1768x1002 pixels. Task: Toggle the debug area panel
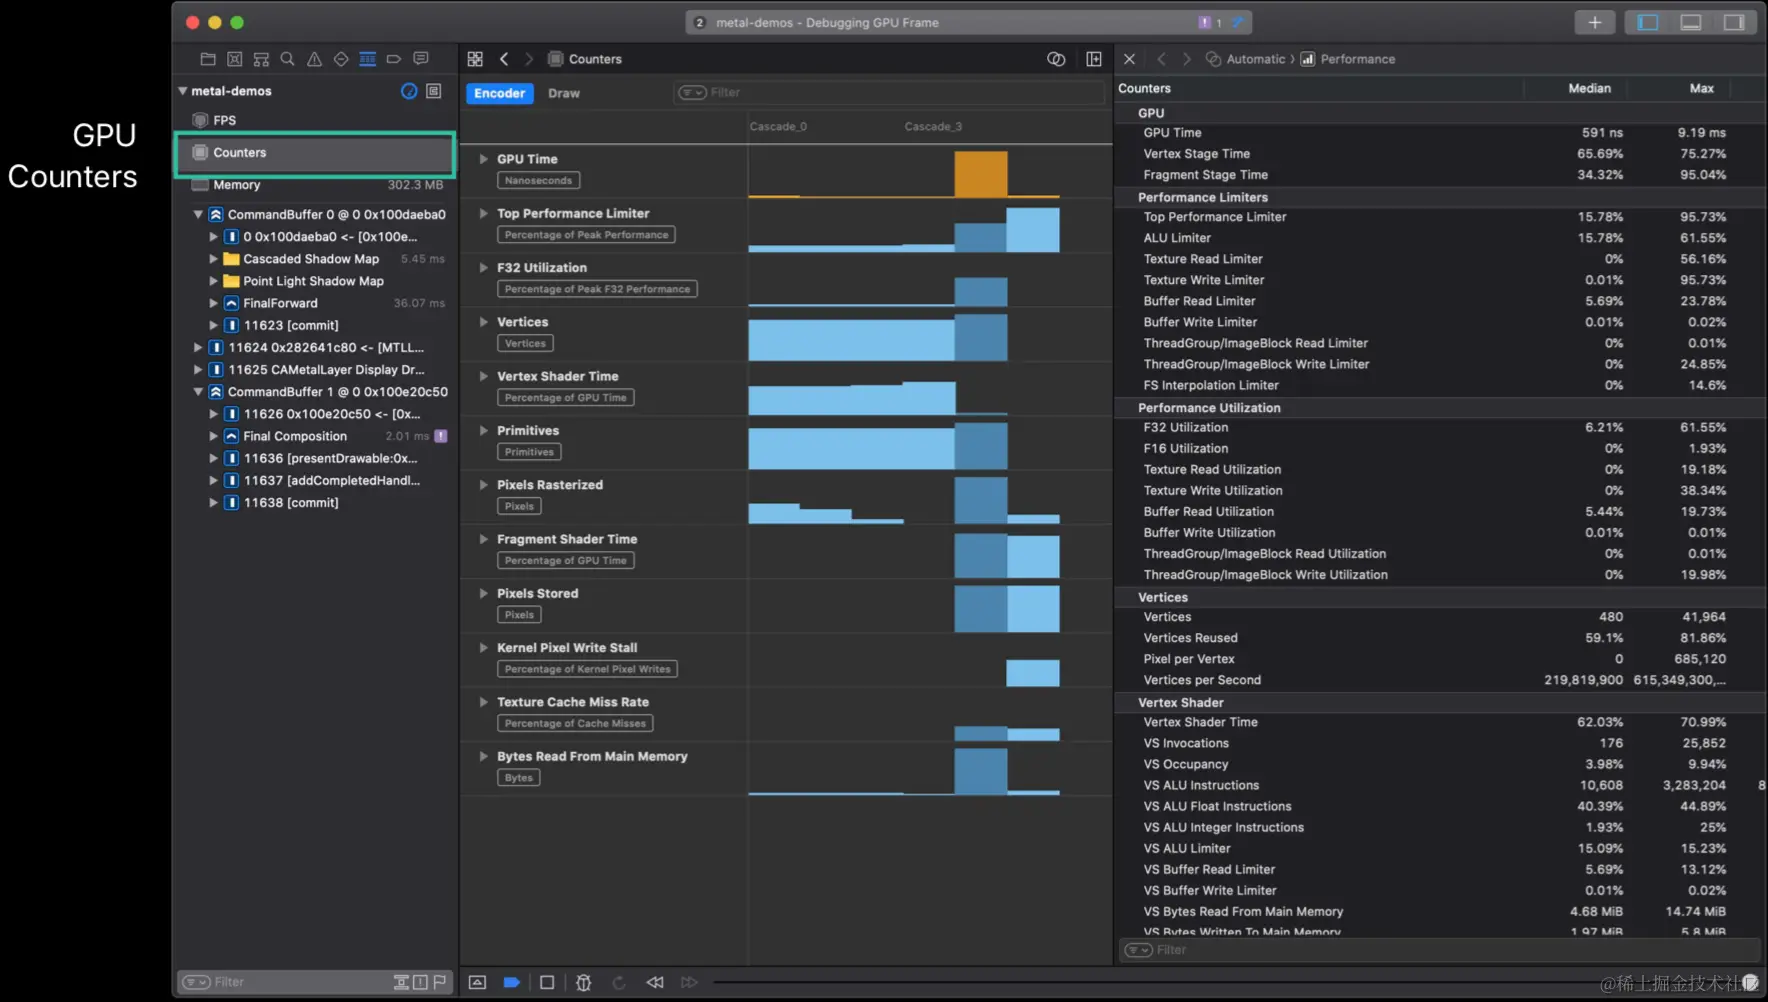pos(1691,22)
